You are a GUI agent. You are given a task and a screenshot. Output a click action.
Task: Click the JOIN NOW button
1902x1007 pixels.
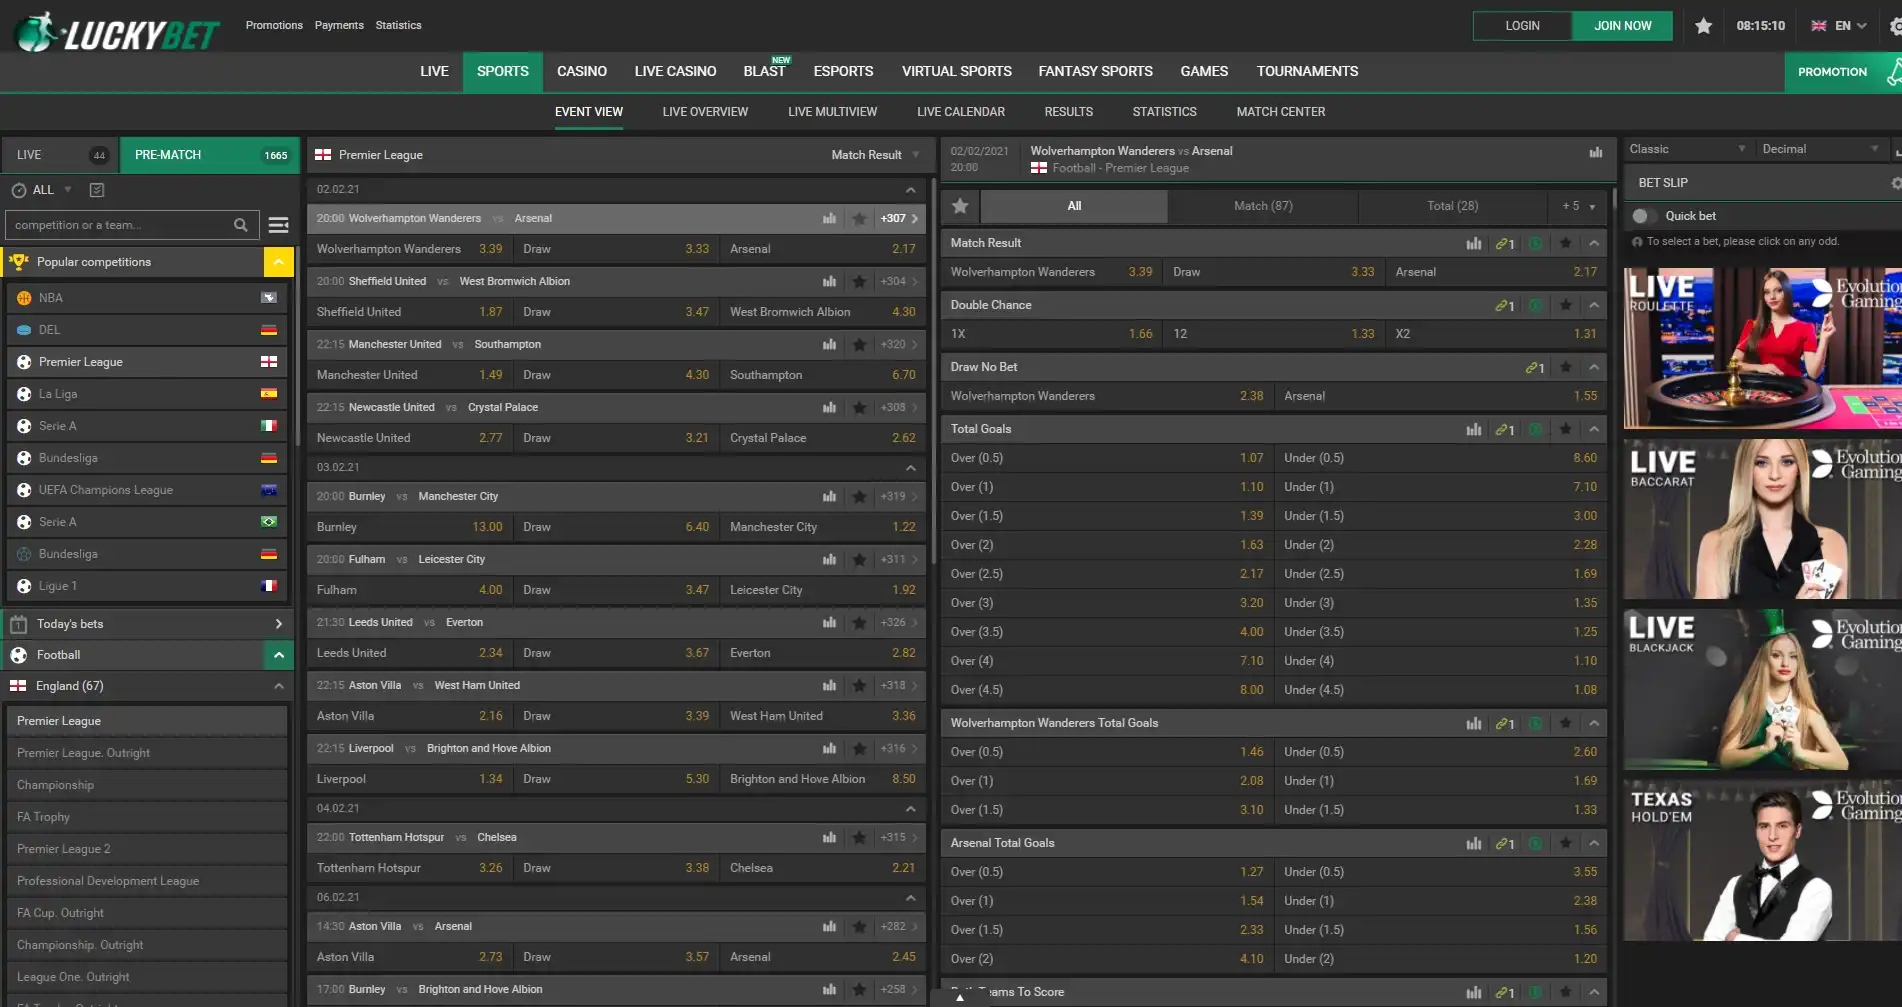(1622, 26)
